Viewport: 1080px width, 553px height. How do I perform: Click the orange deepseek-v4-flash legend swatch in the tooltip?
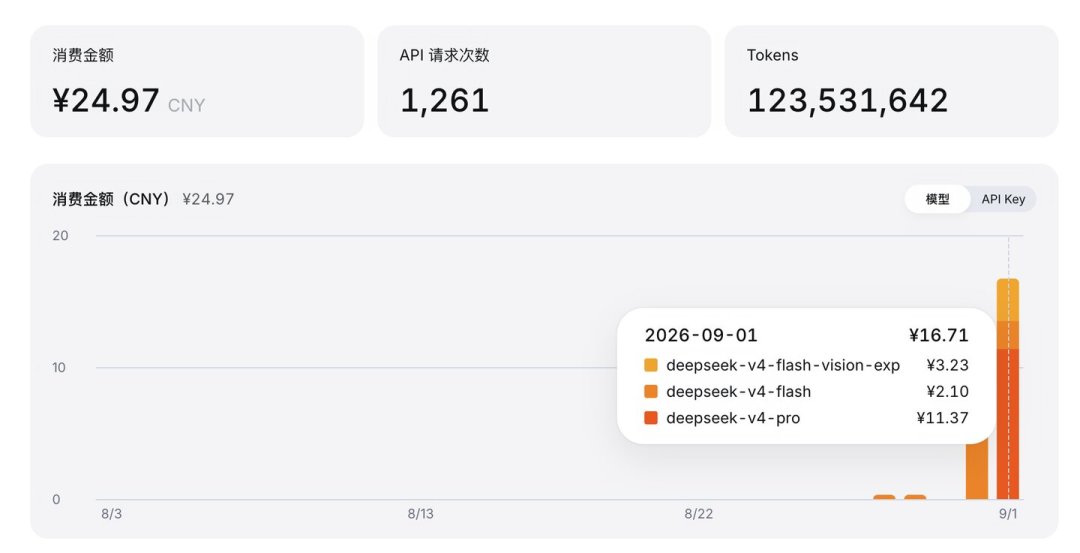650,391
